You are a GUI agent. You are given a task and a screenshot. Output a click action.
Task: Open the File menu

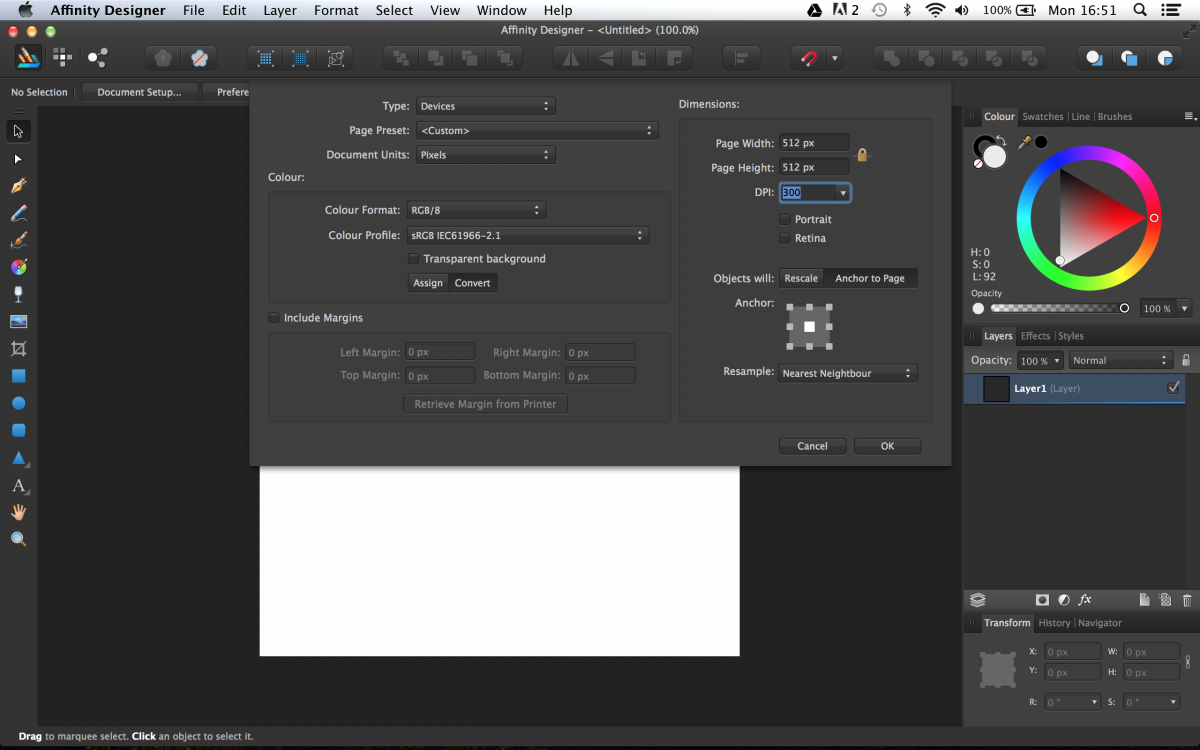coord(194,10)
